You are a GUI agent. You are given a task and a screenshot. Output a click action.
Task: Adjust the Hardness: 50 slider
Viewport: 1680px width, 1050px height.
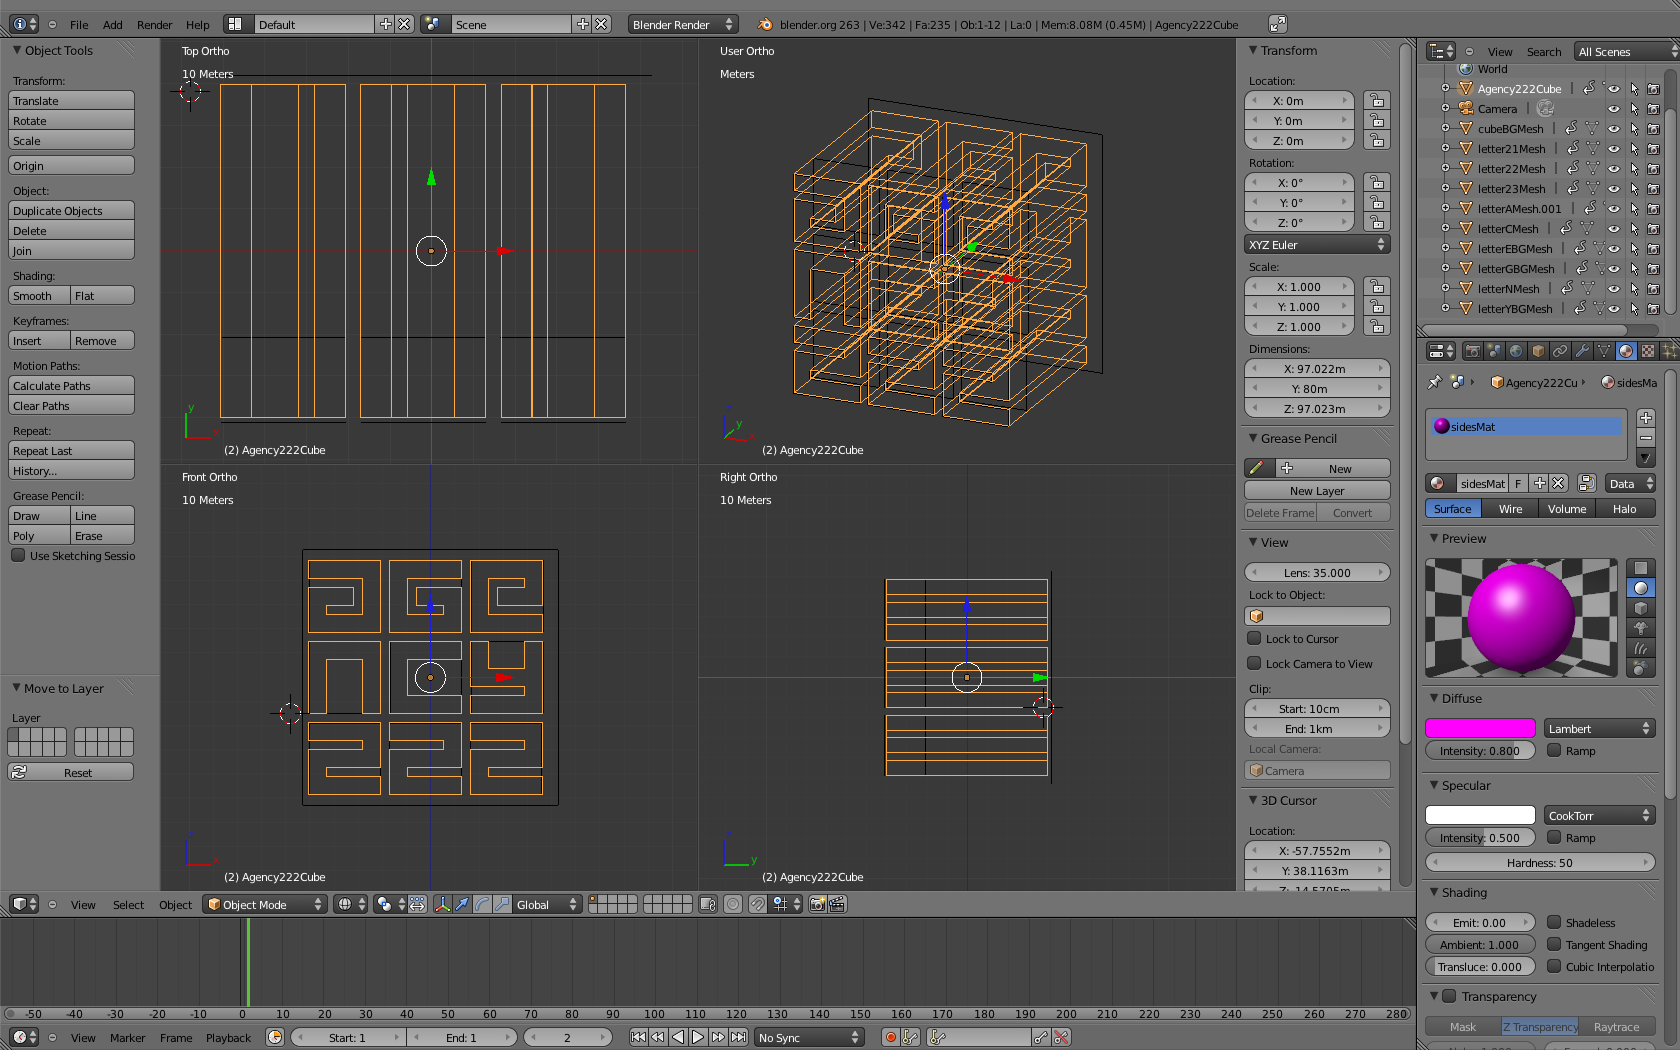pyautogui.click(x=1540, y=863)
